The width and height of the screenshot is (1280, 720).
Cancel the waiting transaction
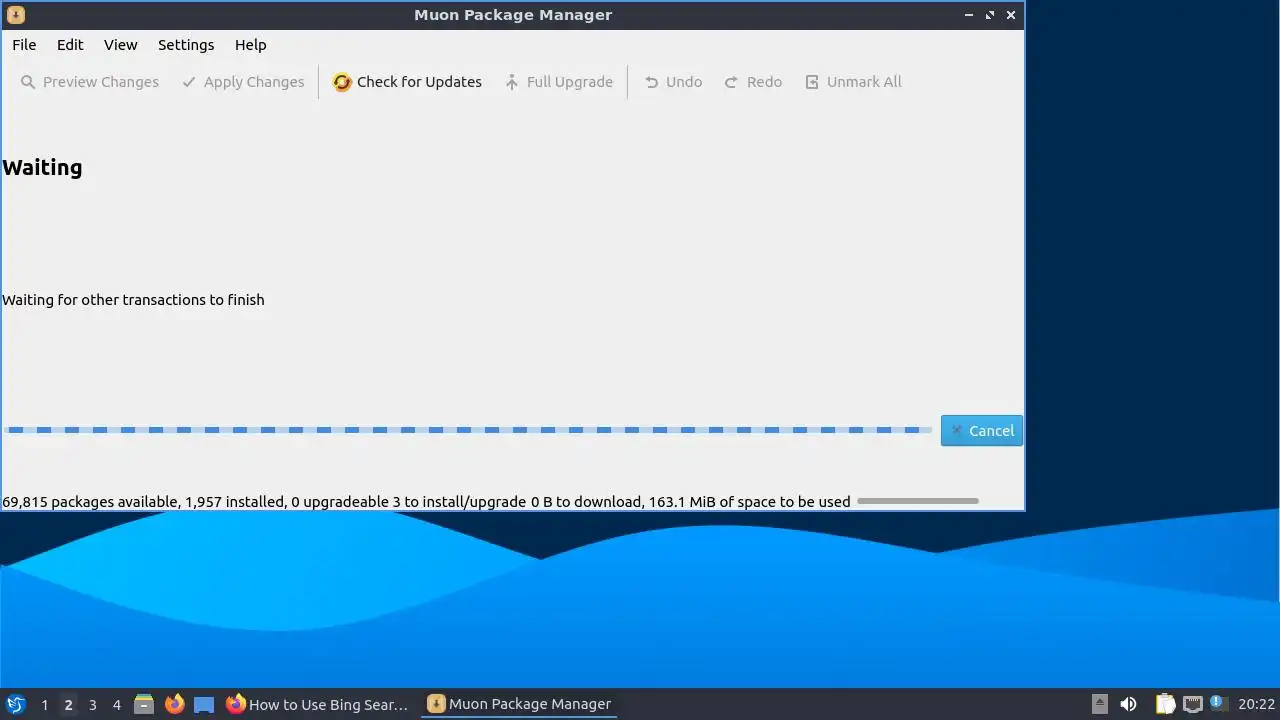coord(982,431)
